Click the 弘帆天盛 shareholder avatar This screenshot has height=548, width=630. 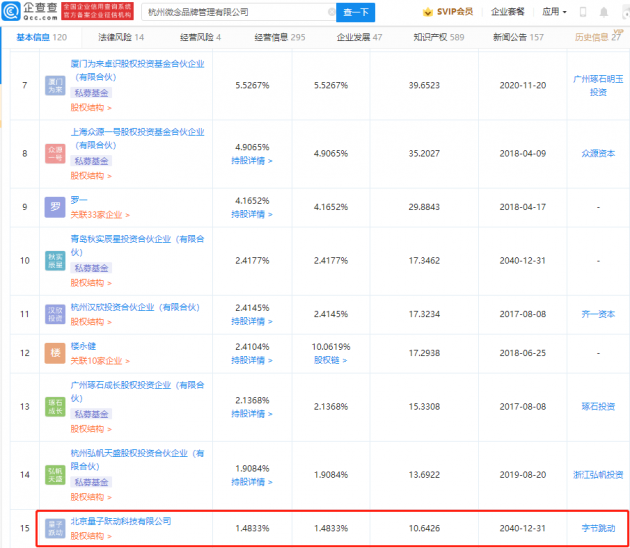click(55, 475)
